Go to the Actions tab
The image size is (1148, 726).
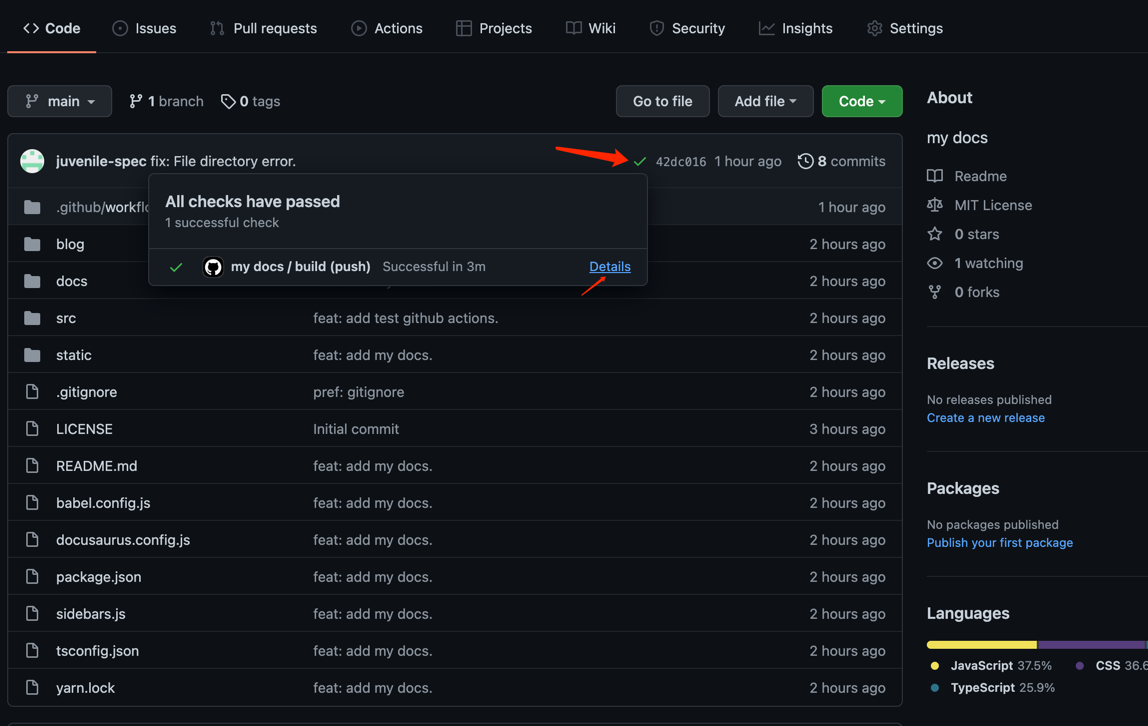tap(387, 29)
